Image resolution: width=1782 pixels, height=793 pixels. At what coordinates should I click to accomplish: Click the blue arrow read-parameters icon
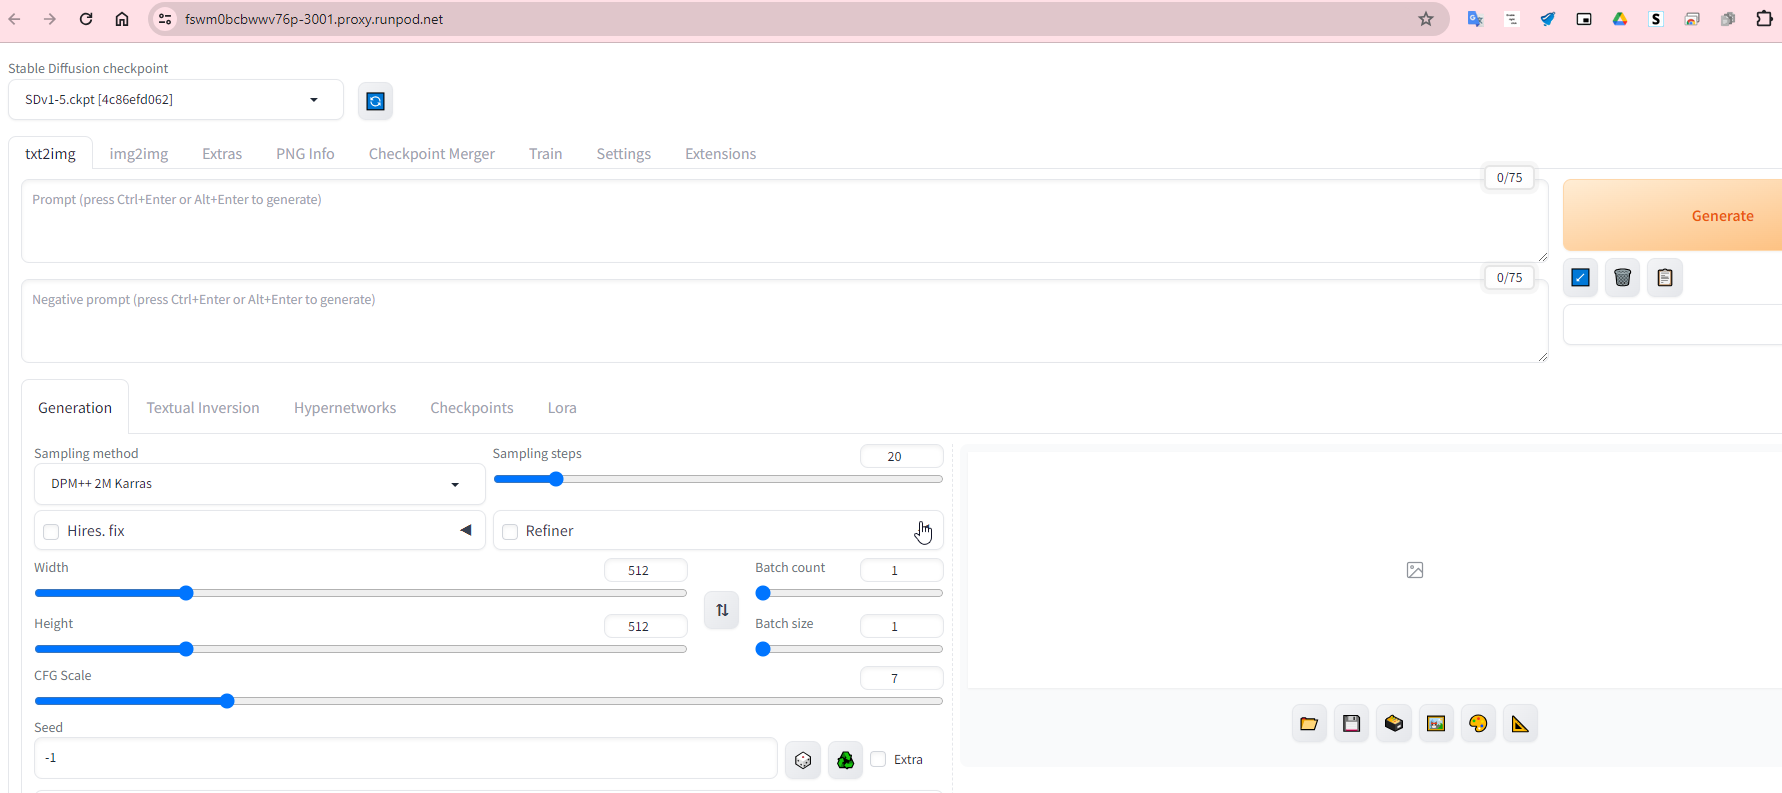(1580, 278)
